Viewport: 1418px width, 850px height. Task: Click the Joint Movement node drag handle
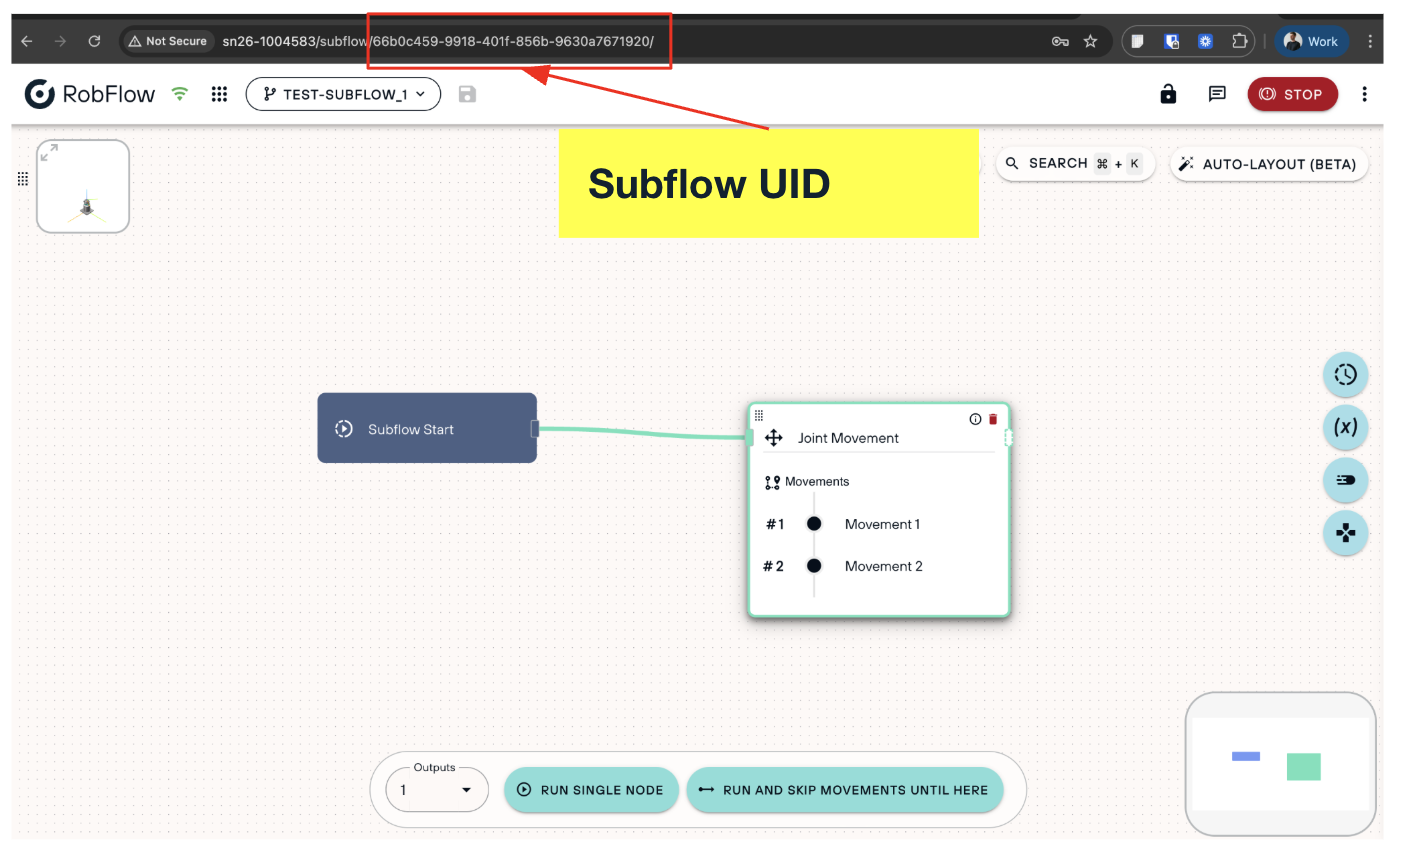click(759, 415)
